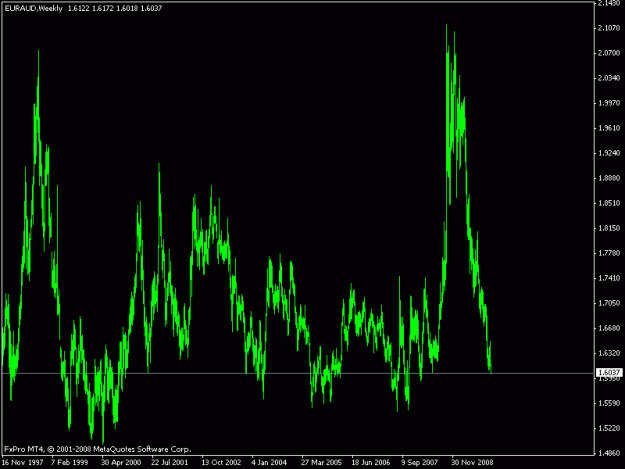Click the 2.1070 price axis label
625x469 pixels.
point(609,28)
